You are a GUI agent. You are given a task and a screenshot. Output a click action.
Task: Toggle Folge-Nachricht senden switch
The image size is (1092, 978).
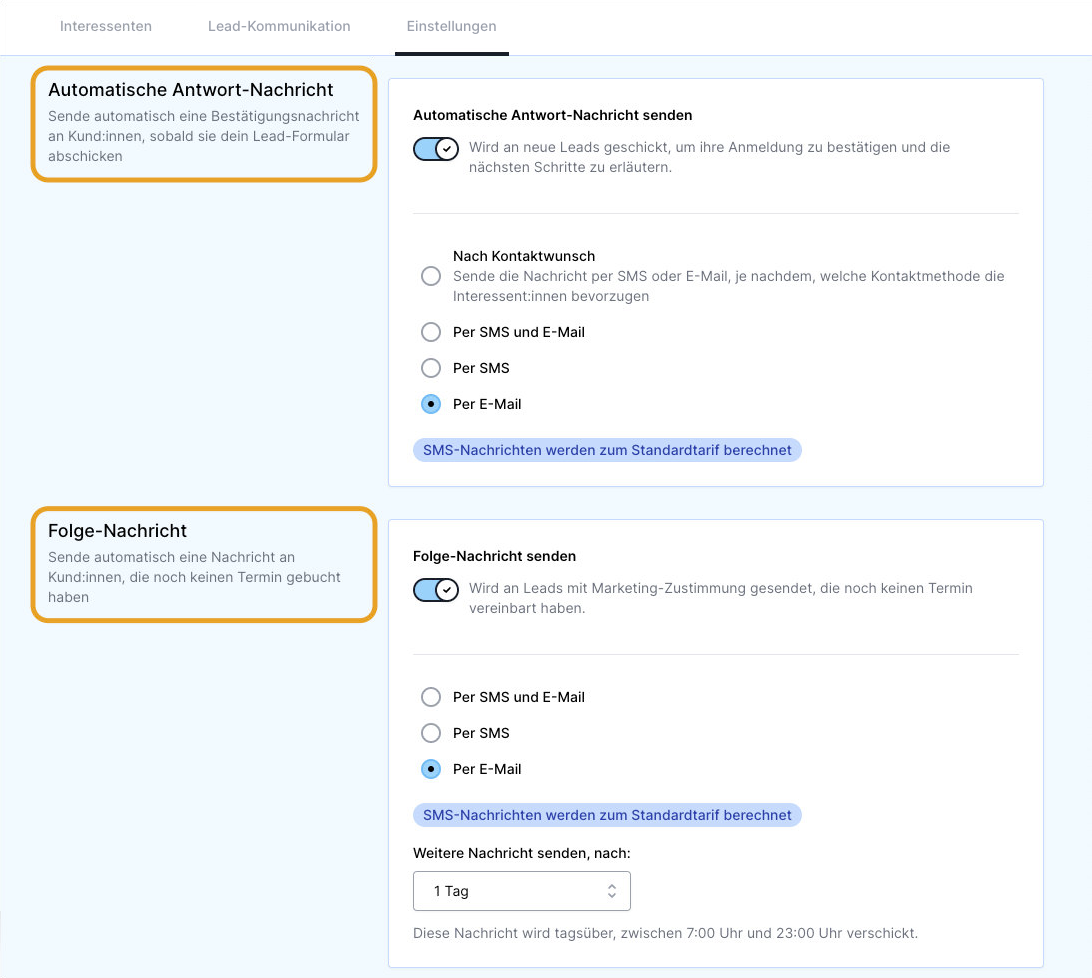coord(436,590)
